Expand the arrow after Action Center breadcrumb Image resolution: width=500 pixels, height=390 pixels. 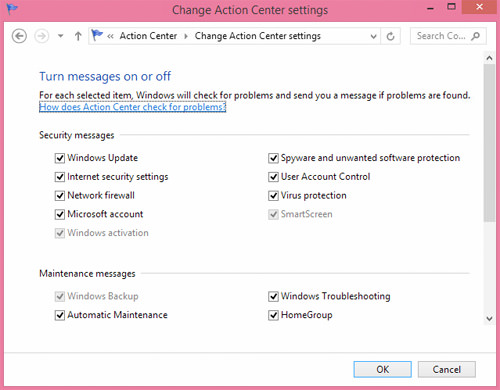pyautogui.click(x=186, y=36)
